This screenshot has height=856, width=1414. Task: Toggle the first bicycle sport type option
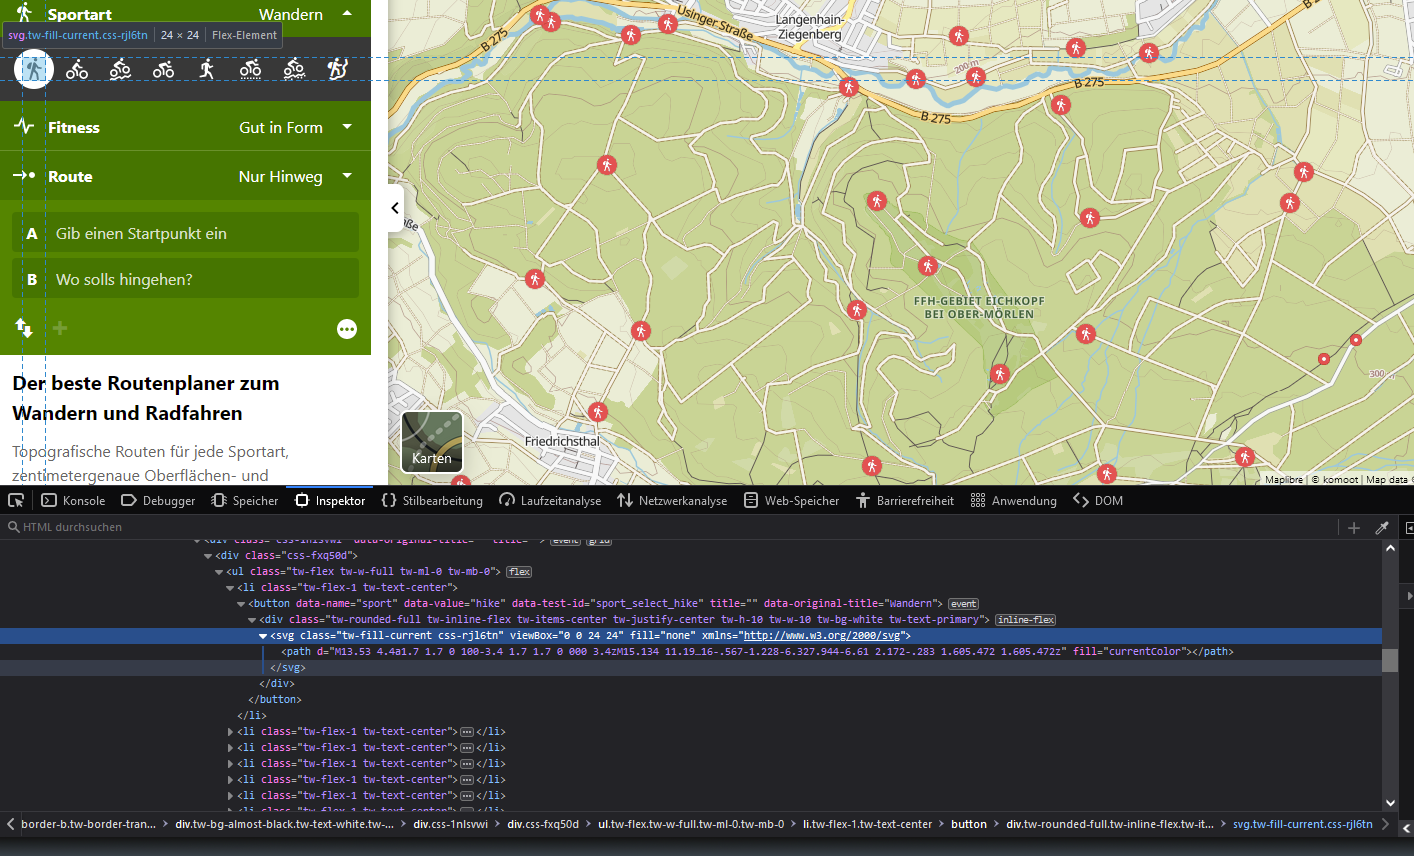[x=77, y=69]
